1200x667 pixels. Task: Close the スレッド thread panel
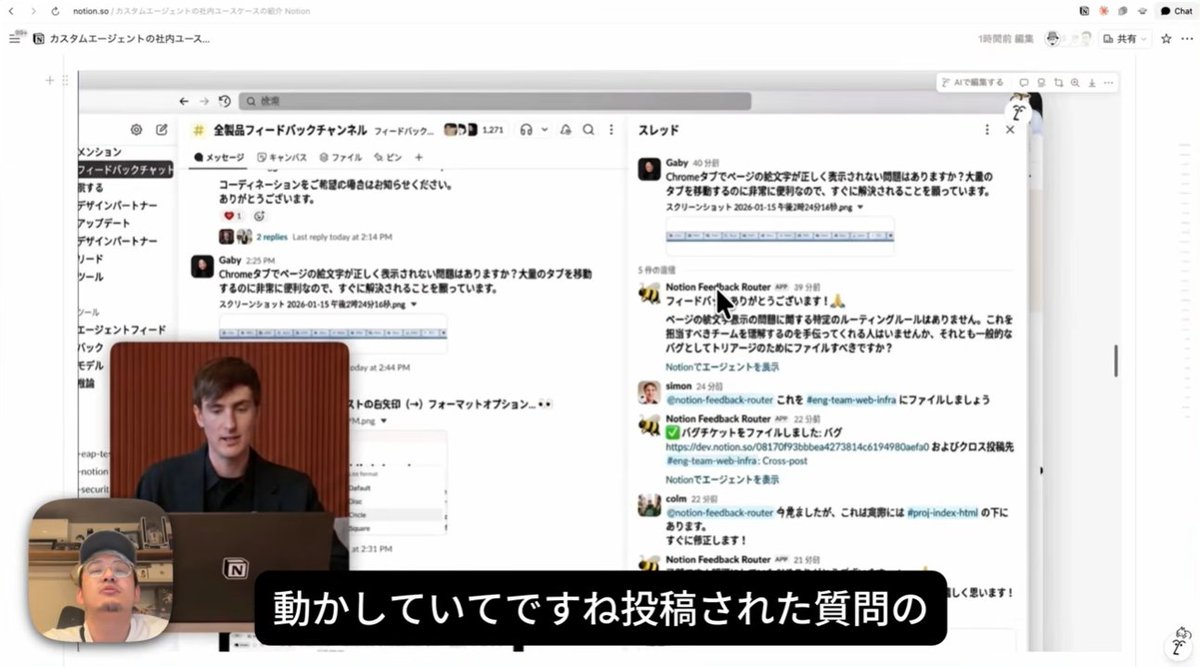tap(1010, 130)
